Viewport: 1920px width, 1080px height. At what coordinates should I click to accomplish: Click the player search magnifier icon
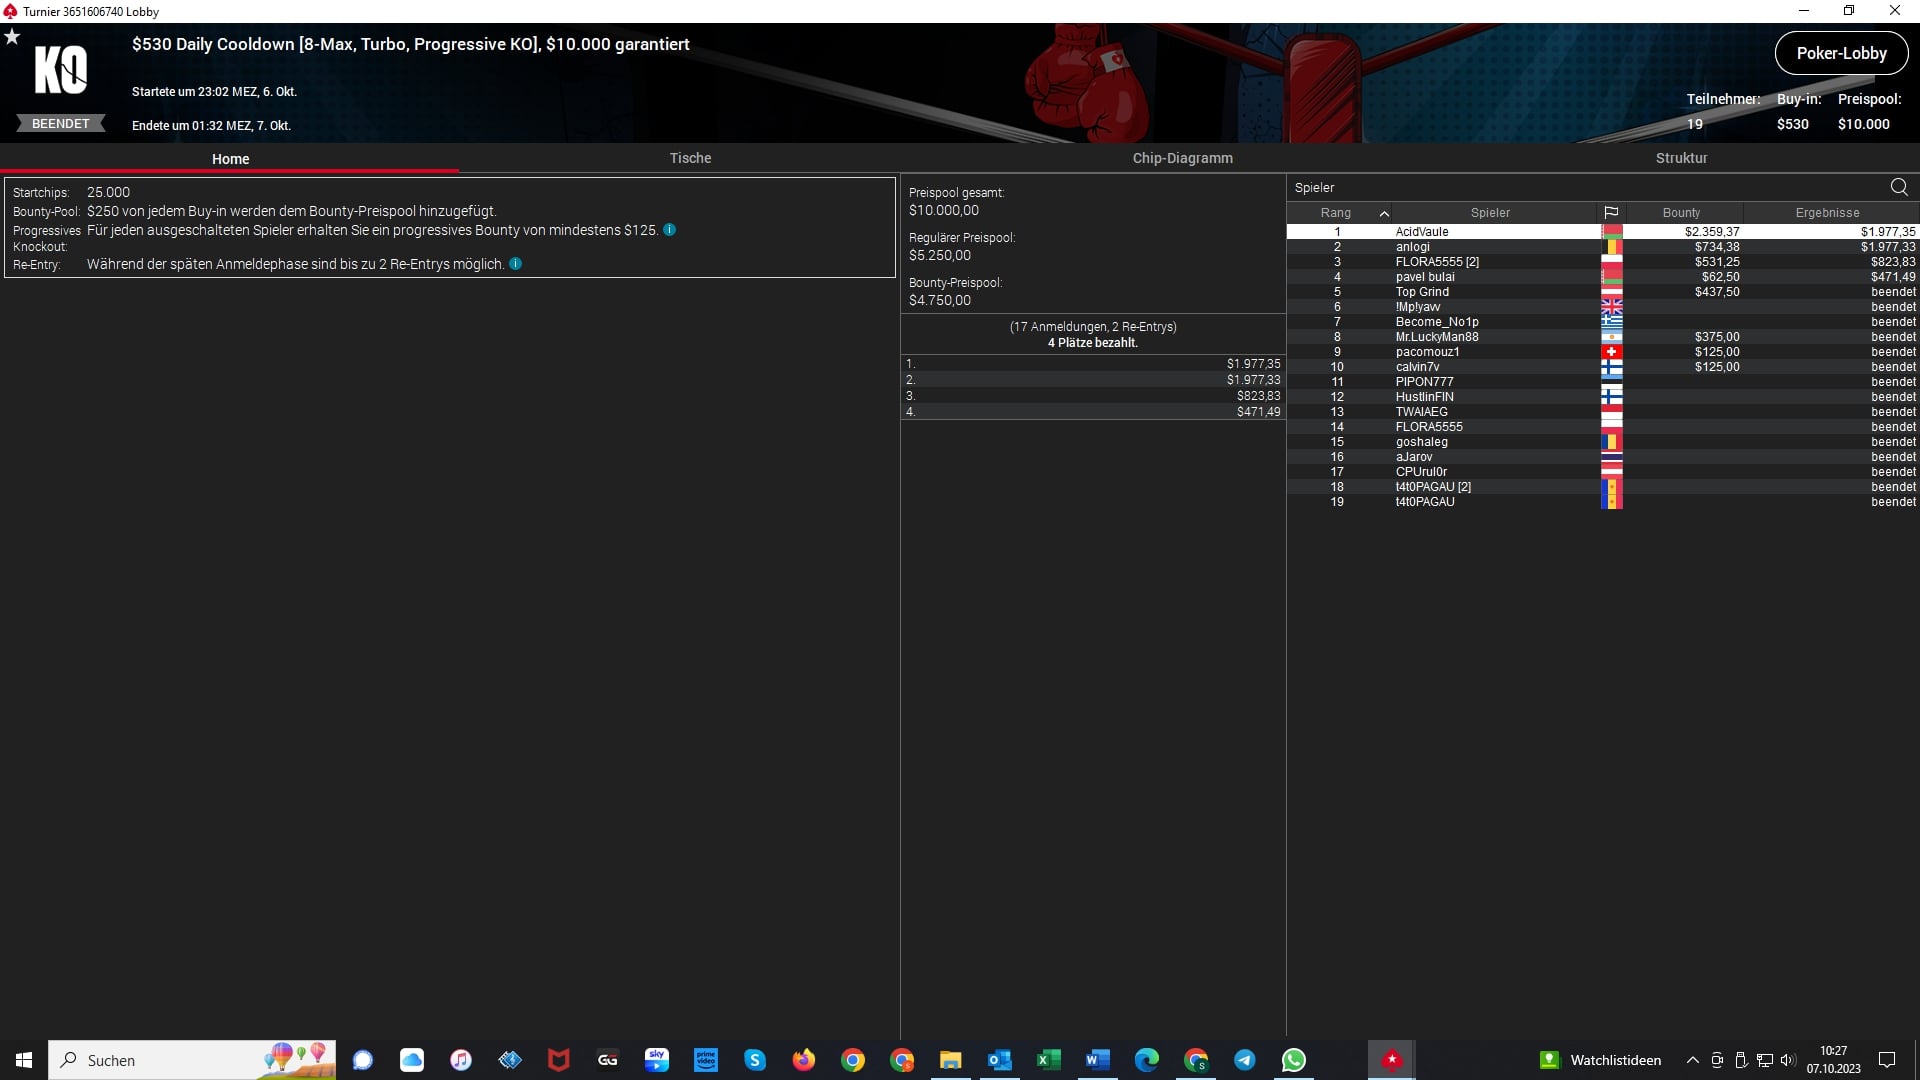[1898, 187]
